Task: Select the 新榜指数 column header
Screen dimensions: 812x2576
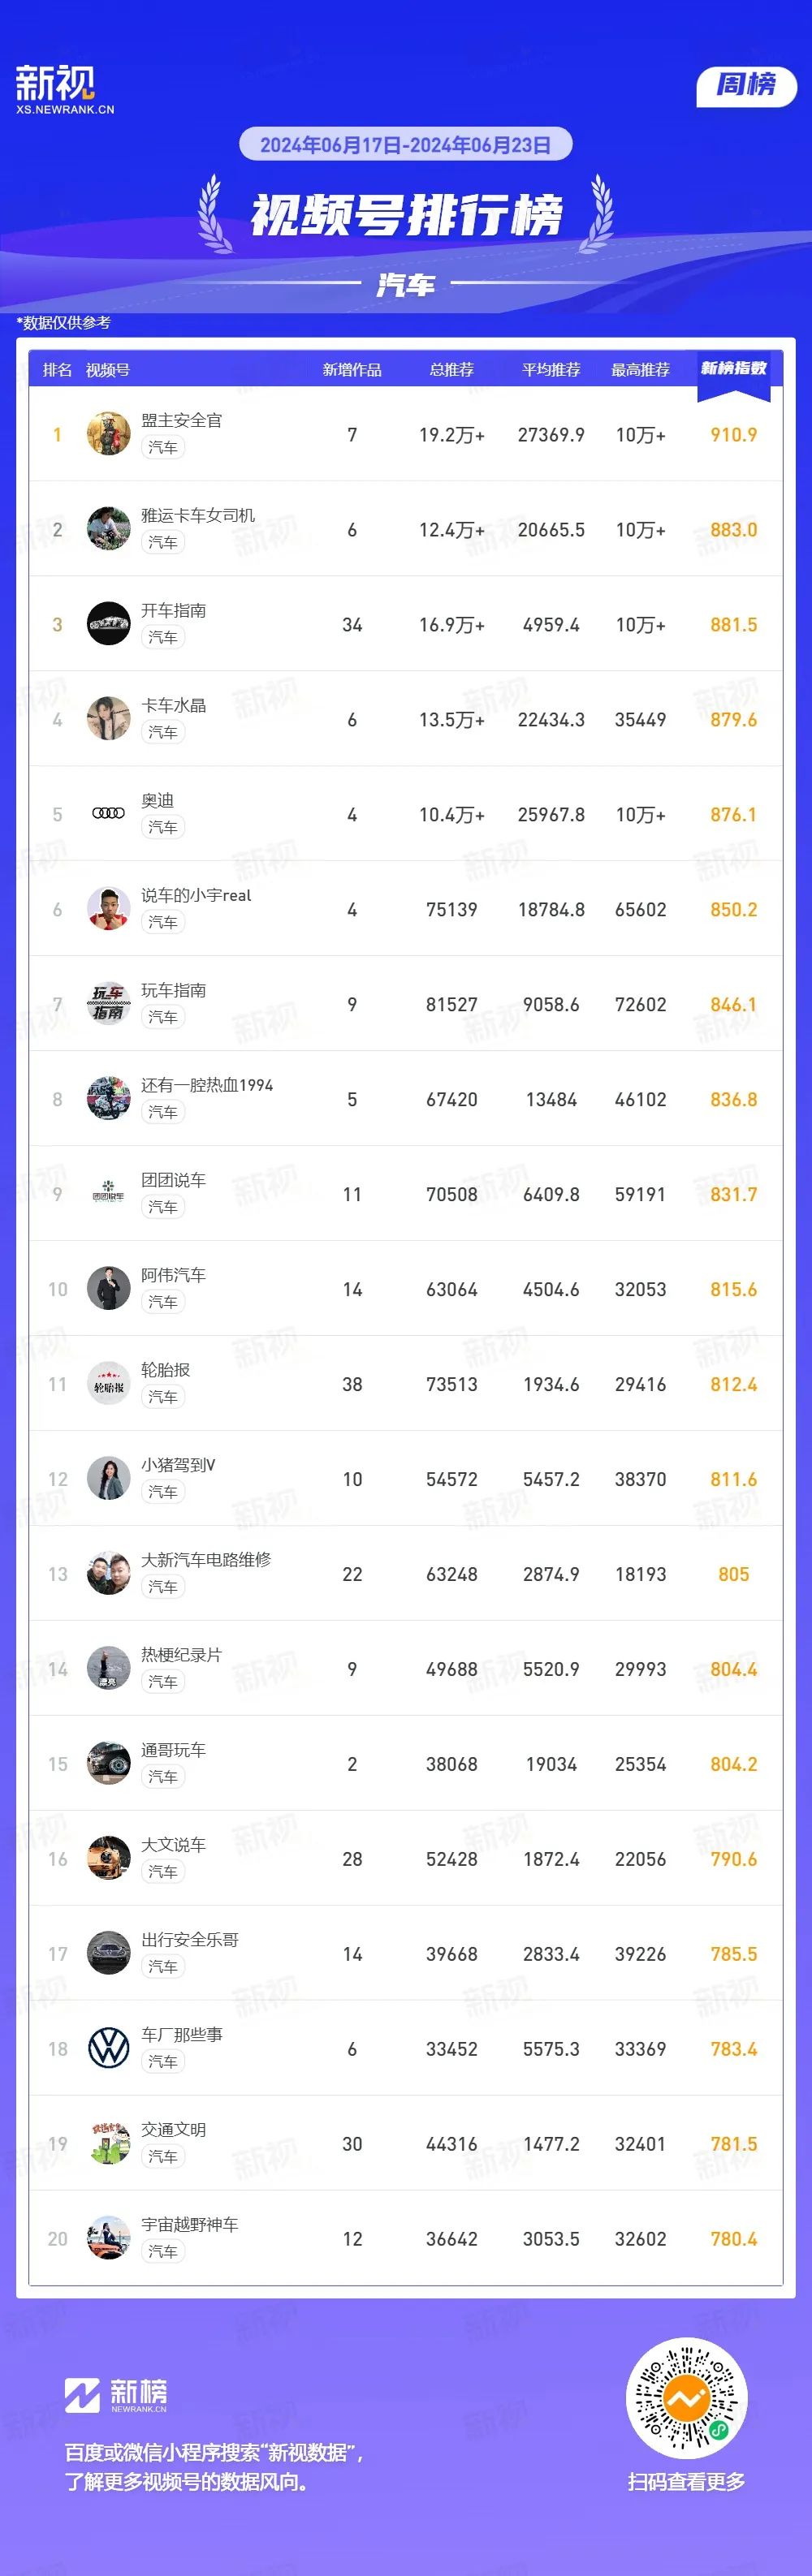Action: (734, 369)
